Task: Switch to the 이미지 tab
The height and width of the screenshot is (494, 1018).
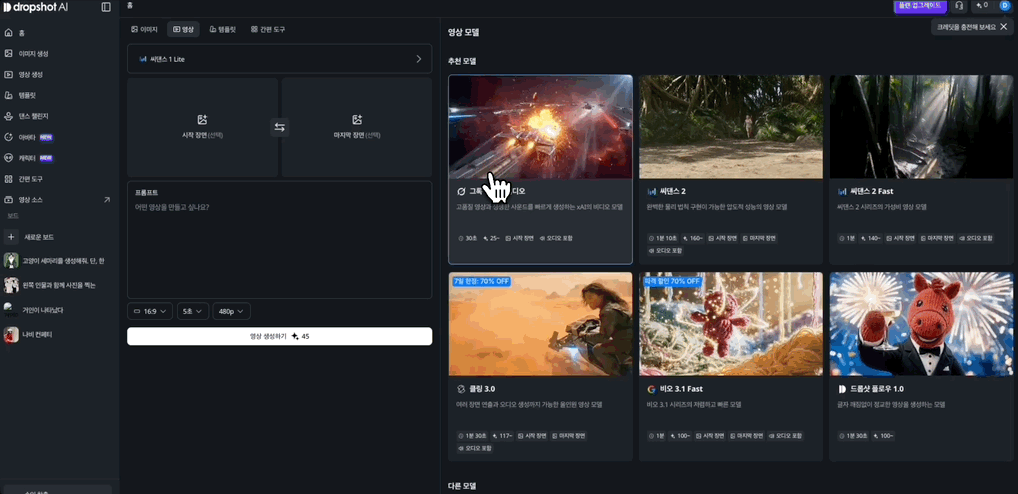Action: click(x=145, y=30)
